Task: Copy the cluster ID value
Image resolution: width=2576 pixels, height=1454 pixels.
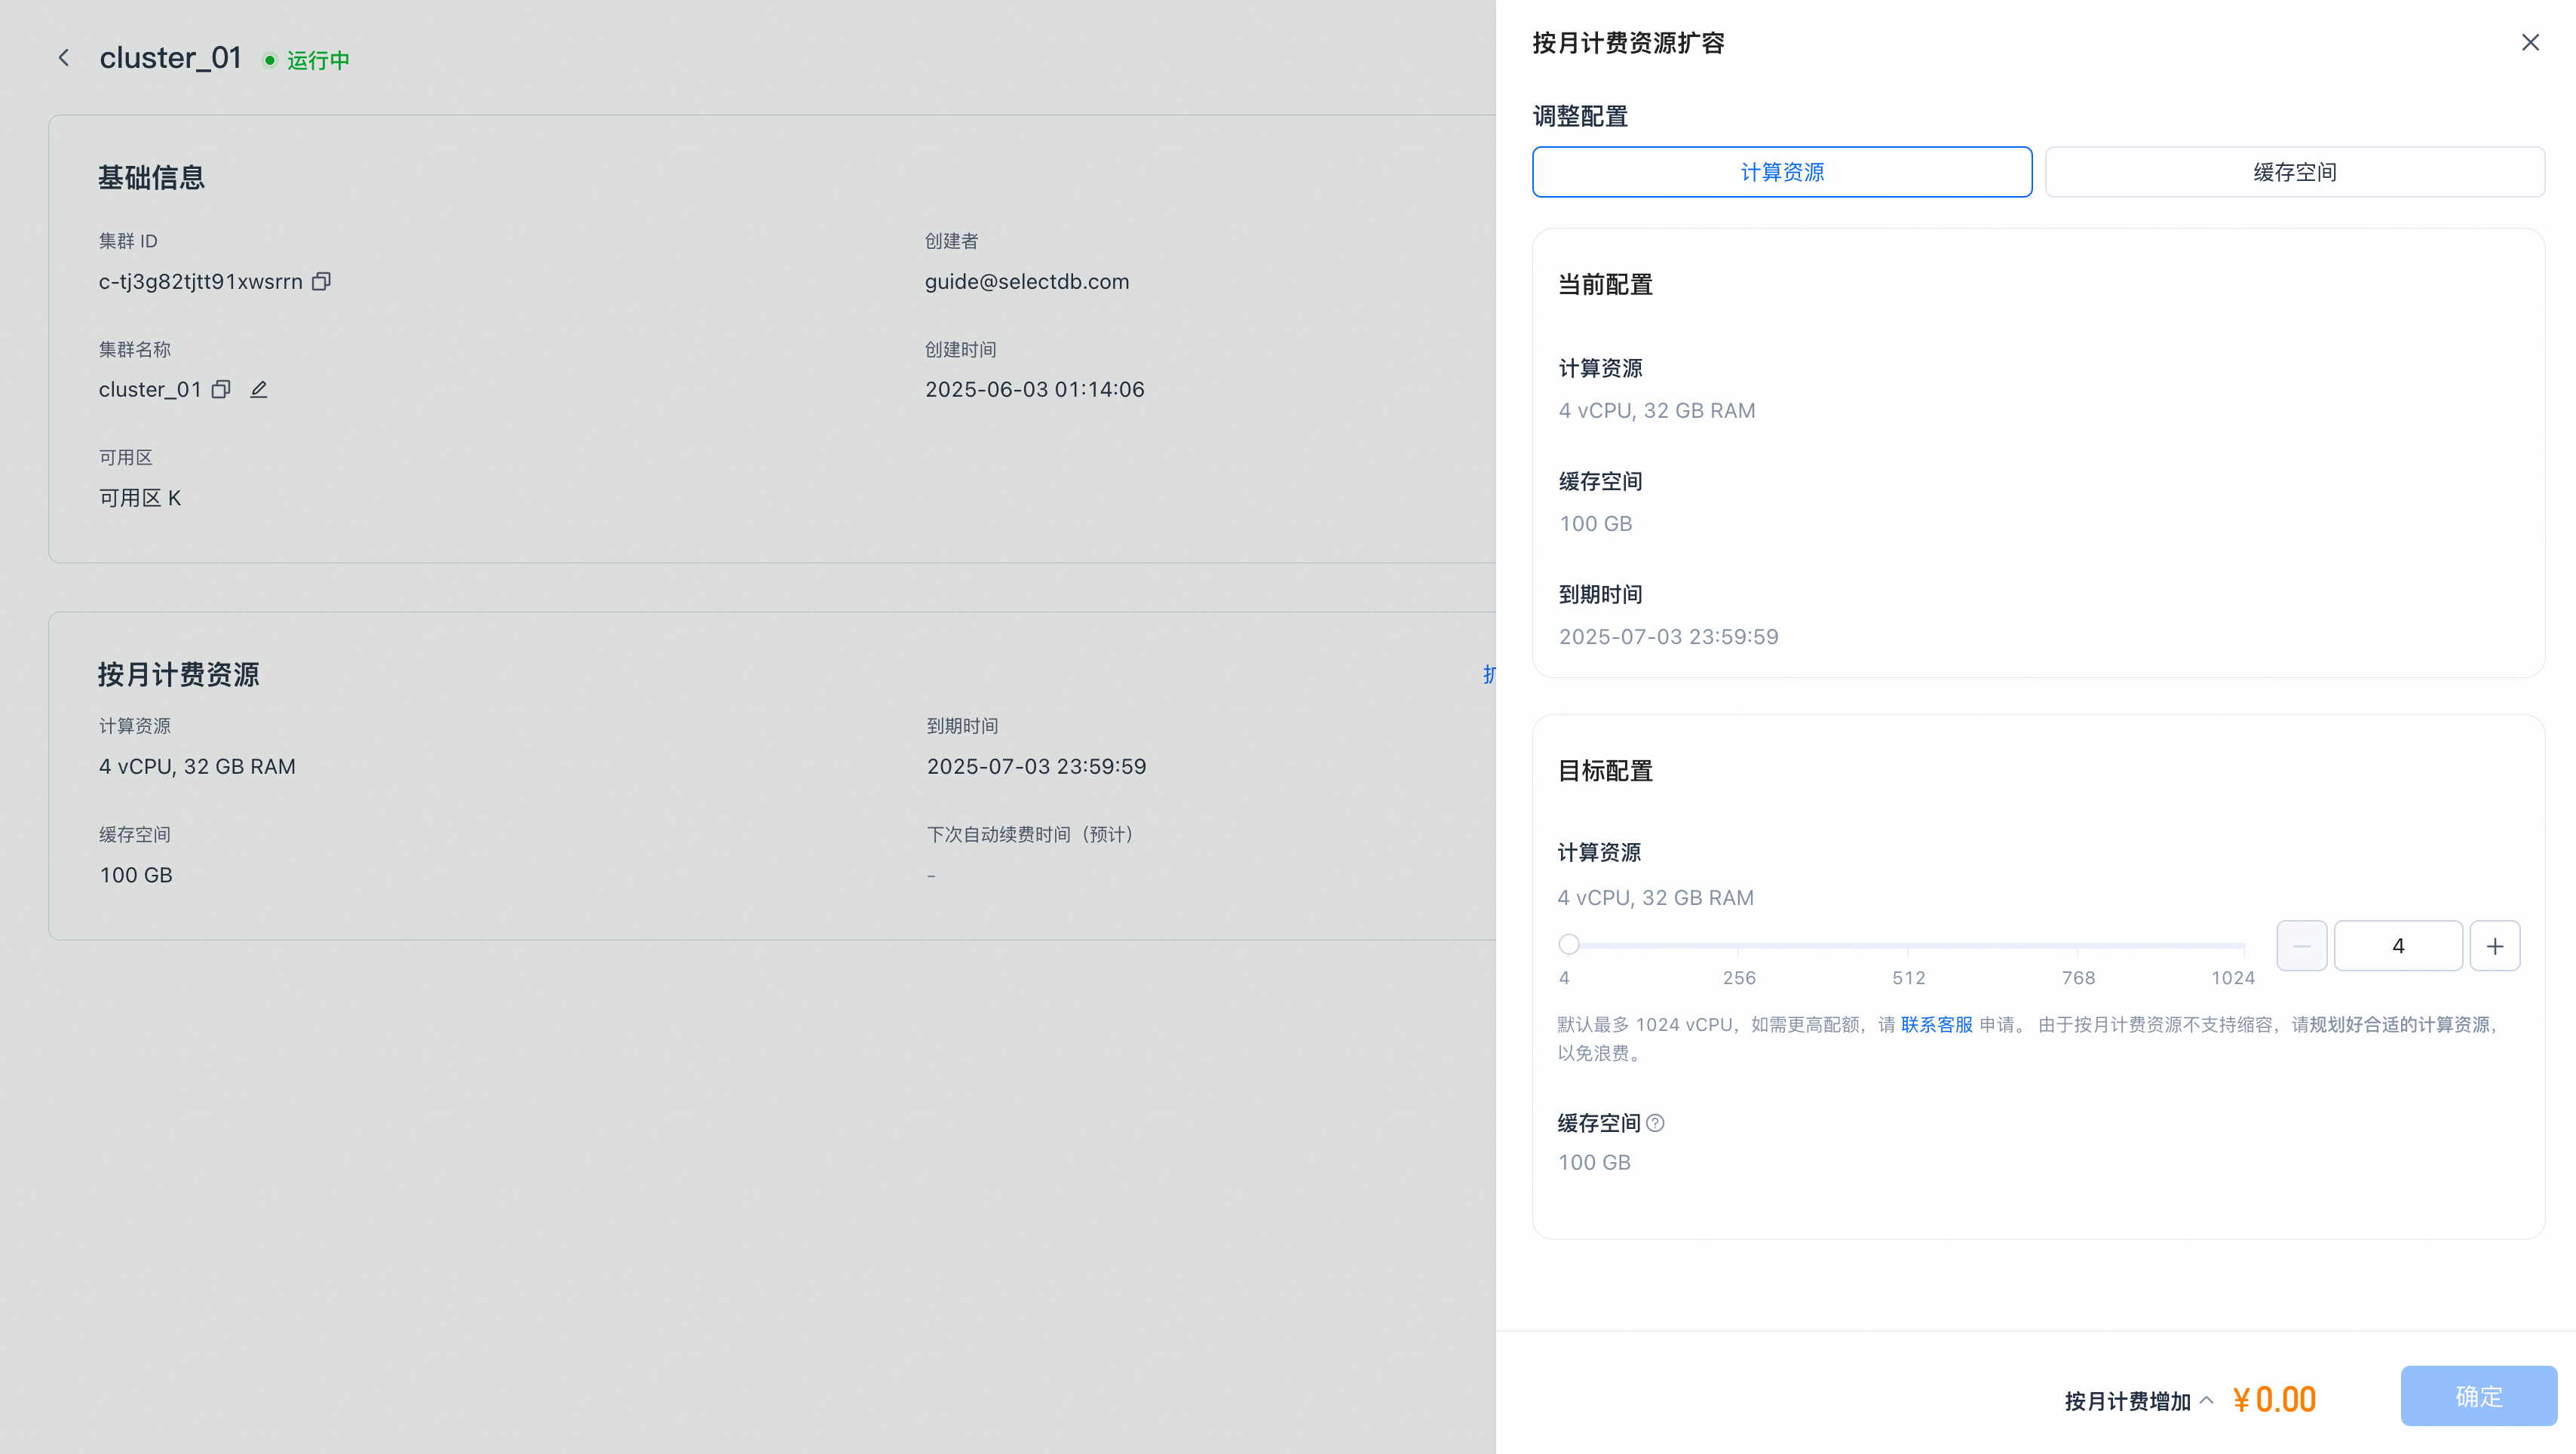Action: 321,282
